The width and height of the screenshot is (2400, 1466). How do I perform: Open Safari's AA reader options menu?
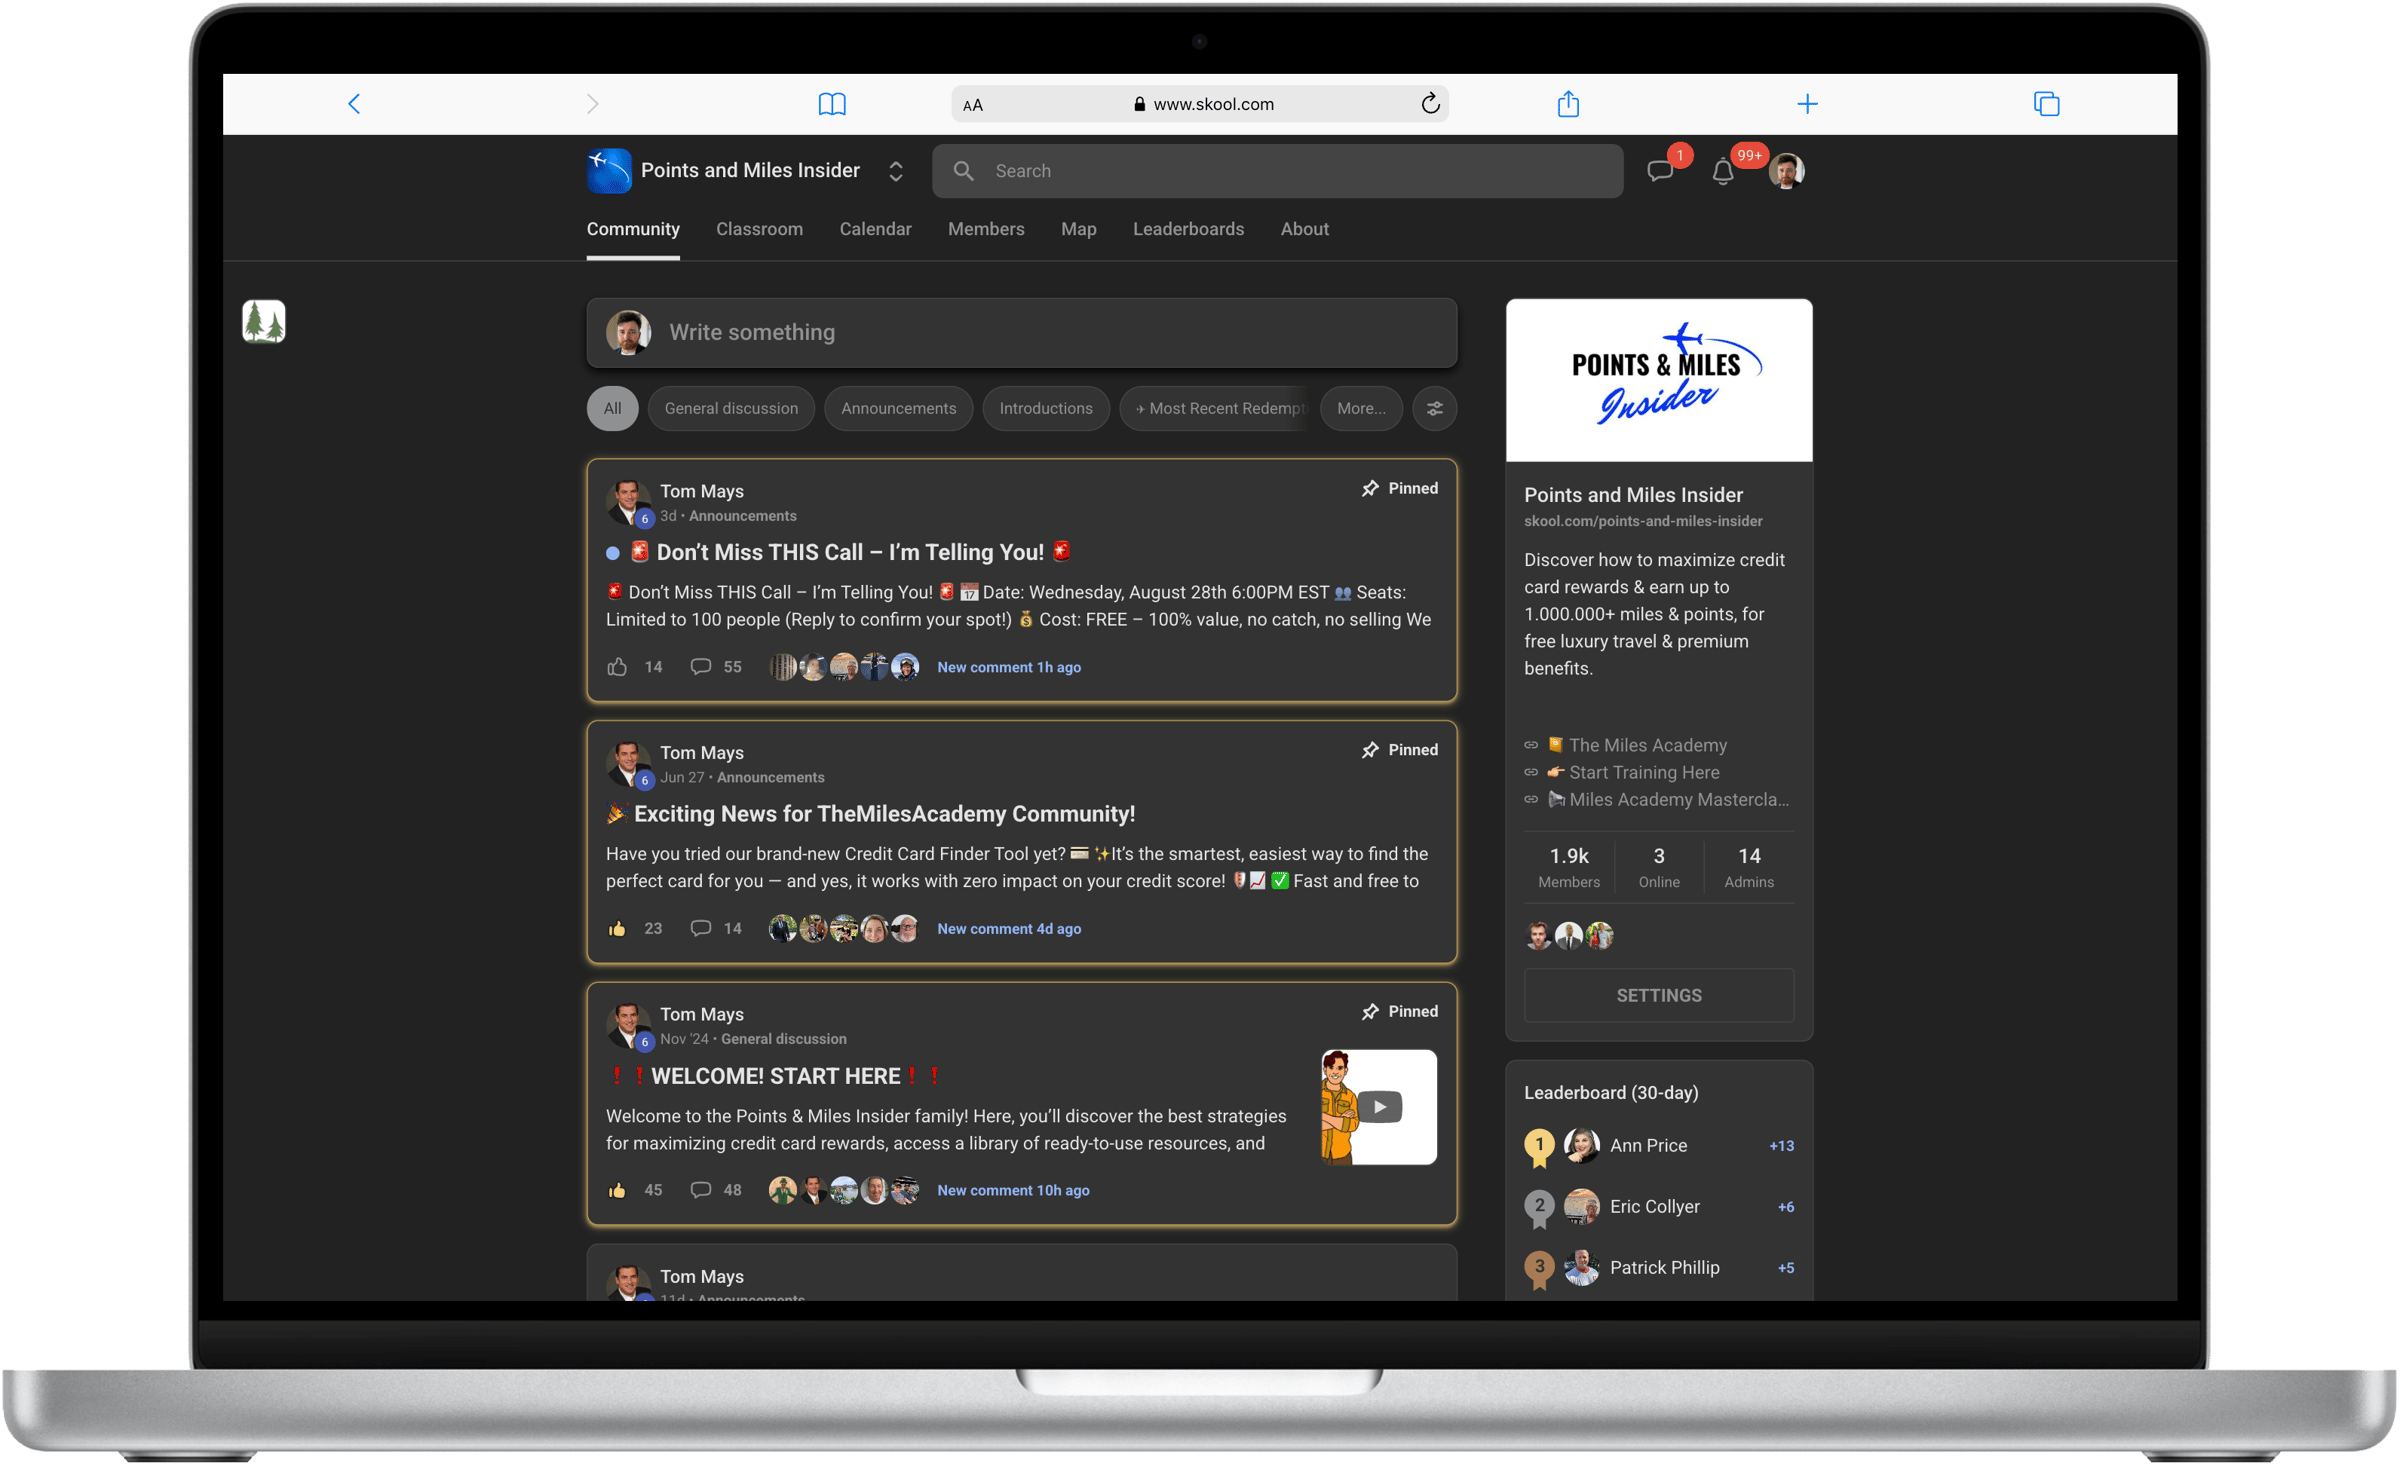(x=973, y=105)
